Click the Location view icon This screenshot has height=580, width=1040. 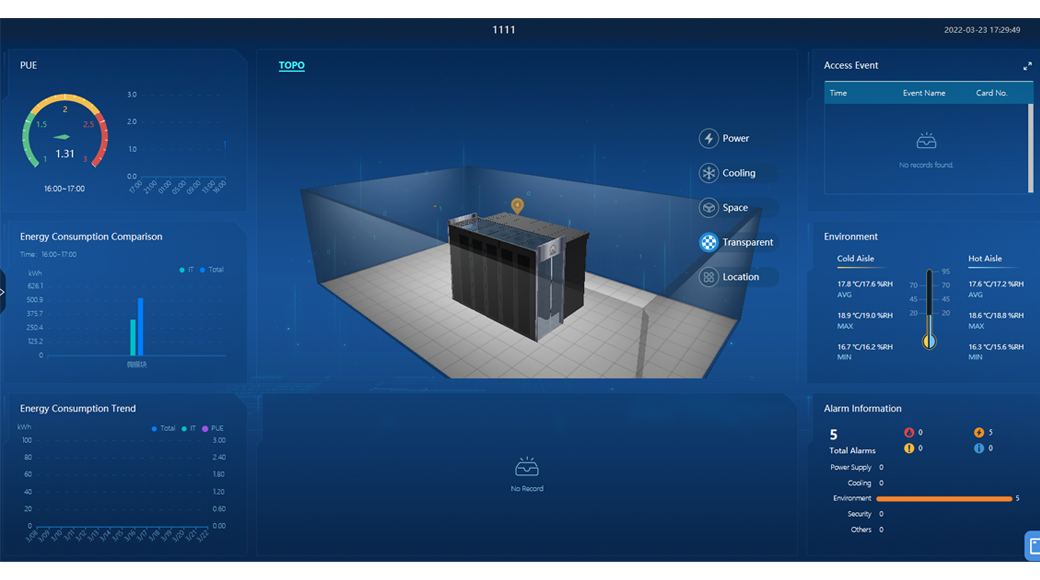[x=709, y=277]
